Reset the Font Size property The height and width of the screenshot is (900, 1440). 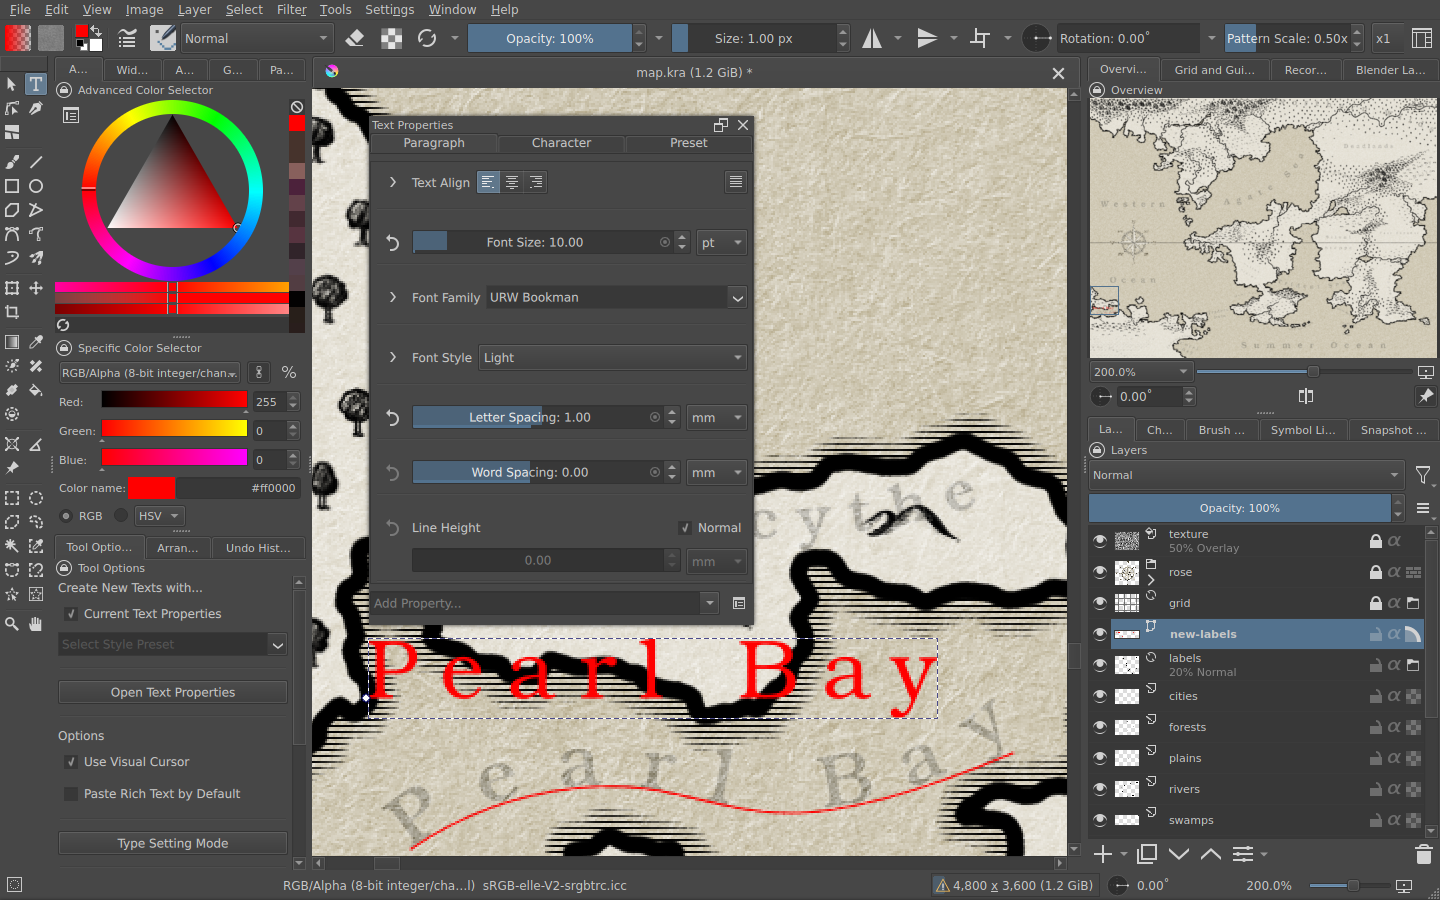(x=393, y=242)
